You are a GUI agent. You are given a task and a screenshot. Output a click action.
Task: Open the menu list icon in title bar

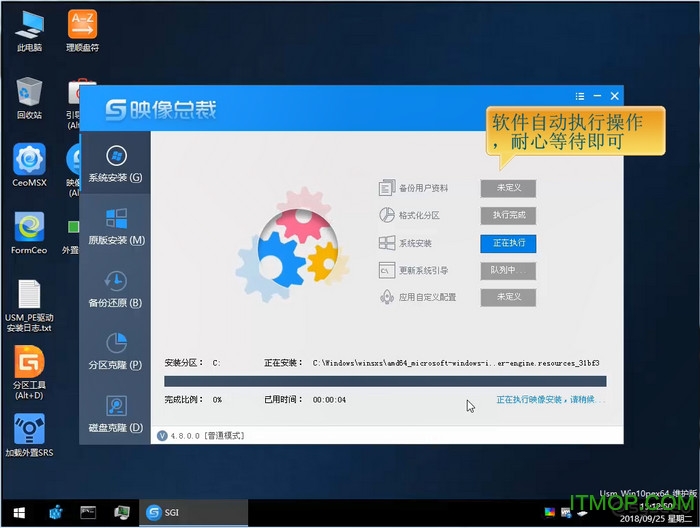coord(580,96)
